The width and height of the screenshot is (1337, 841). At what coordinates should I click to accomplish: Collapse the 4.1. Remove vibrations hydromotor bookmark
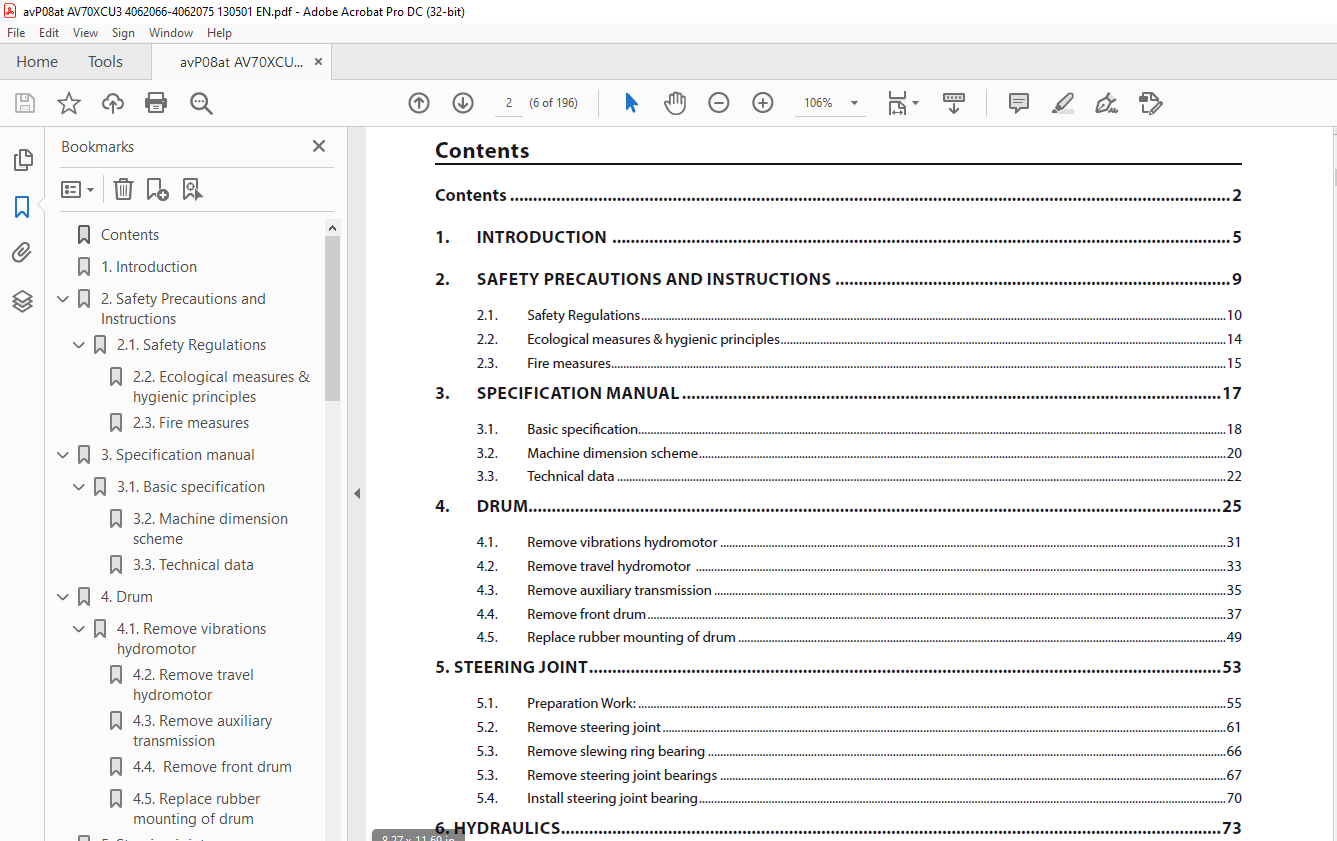pos(80,629)
